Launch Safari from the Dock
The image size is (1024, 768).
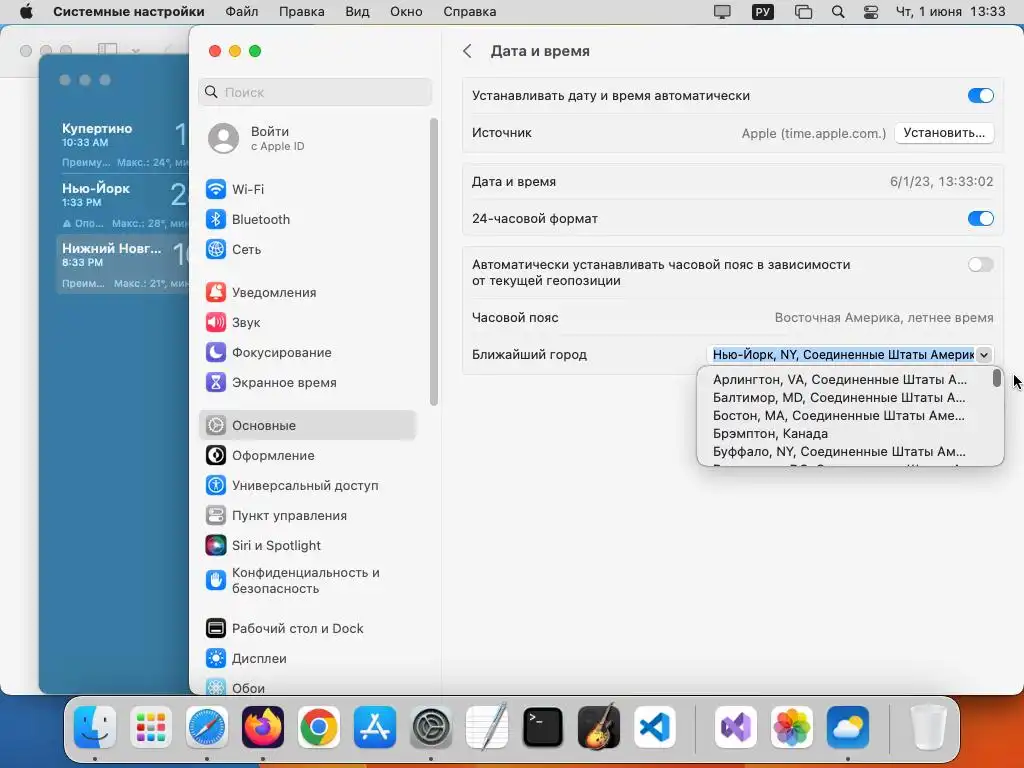tap(207, 727)
